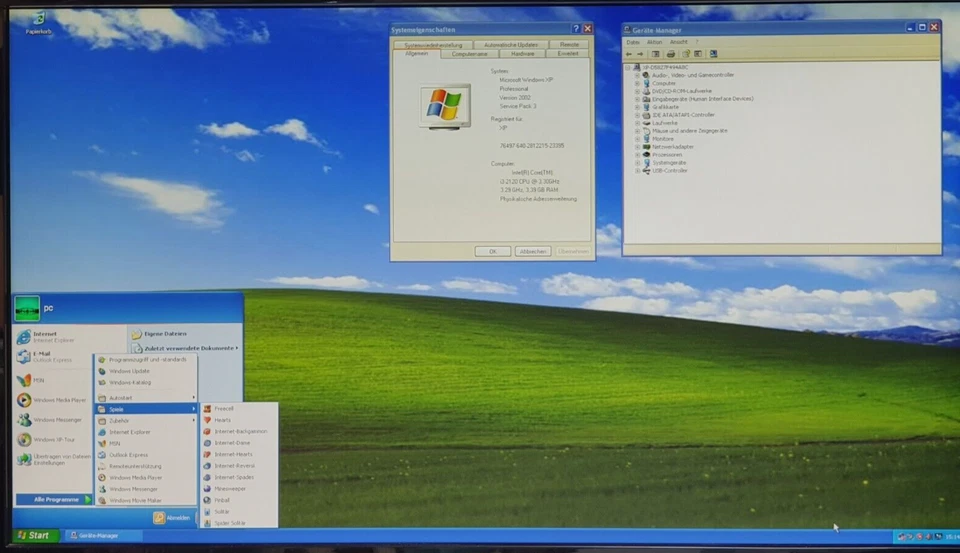Open the Systemwiederherstellung tab
Image resolution: width=960 pixels, height=553 pixels.
point(433,45)
